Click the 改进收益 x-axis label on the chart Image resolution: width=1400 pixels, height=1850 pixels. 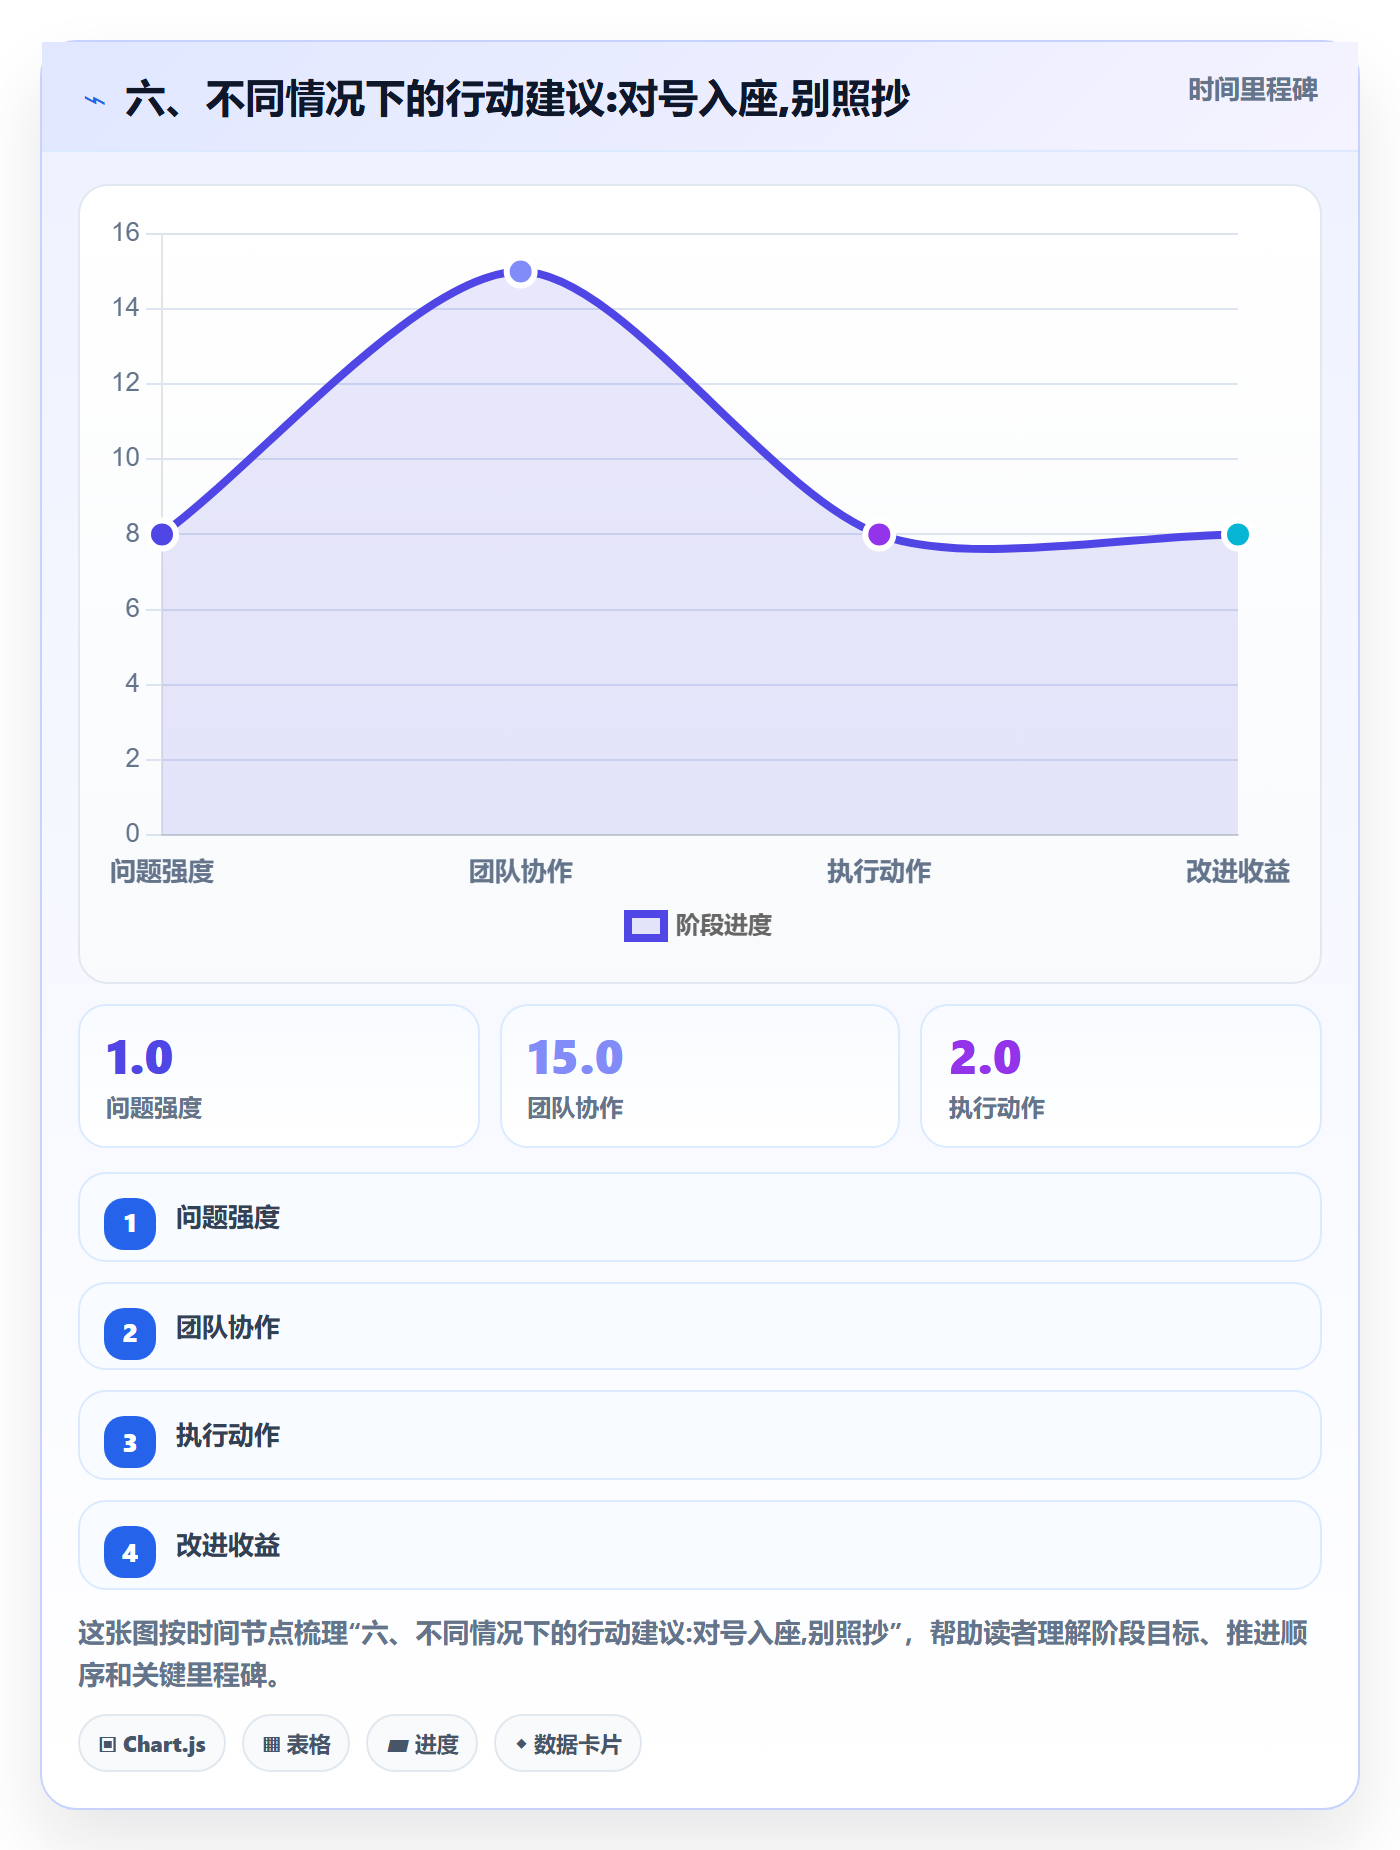[x=1237, y=872]
